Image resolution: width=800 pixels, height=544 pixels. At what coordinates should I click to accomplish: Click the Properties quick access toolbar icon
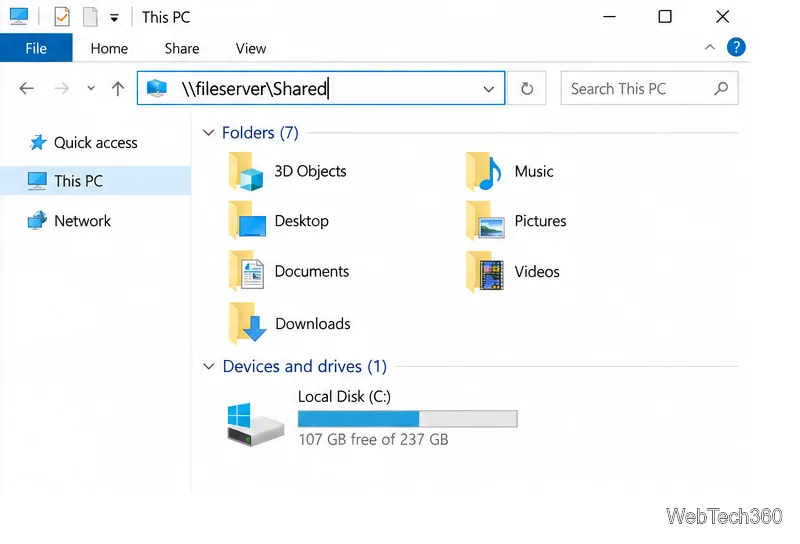coord(62,17)
